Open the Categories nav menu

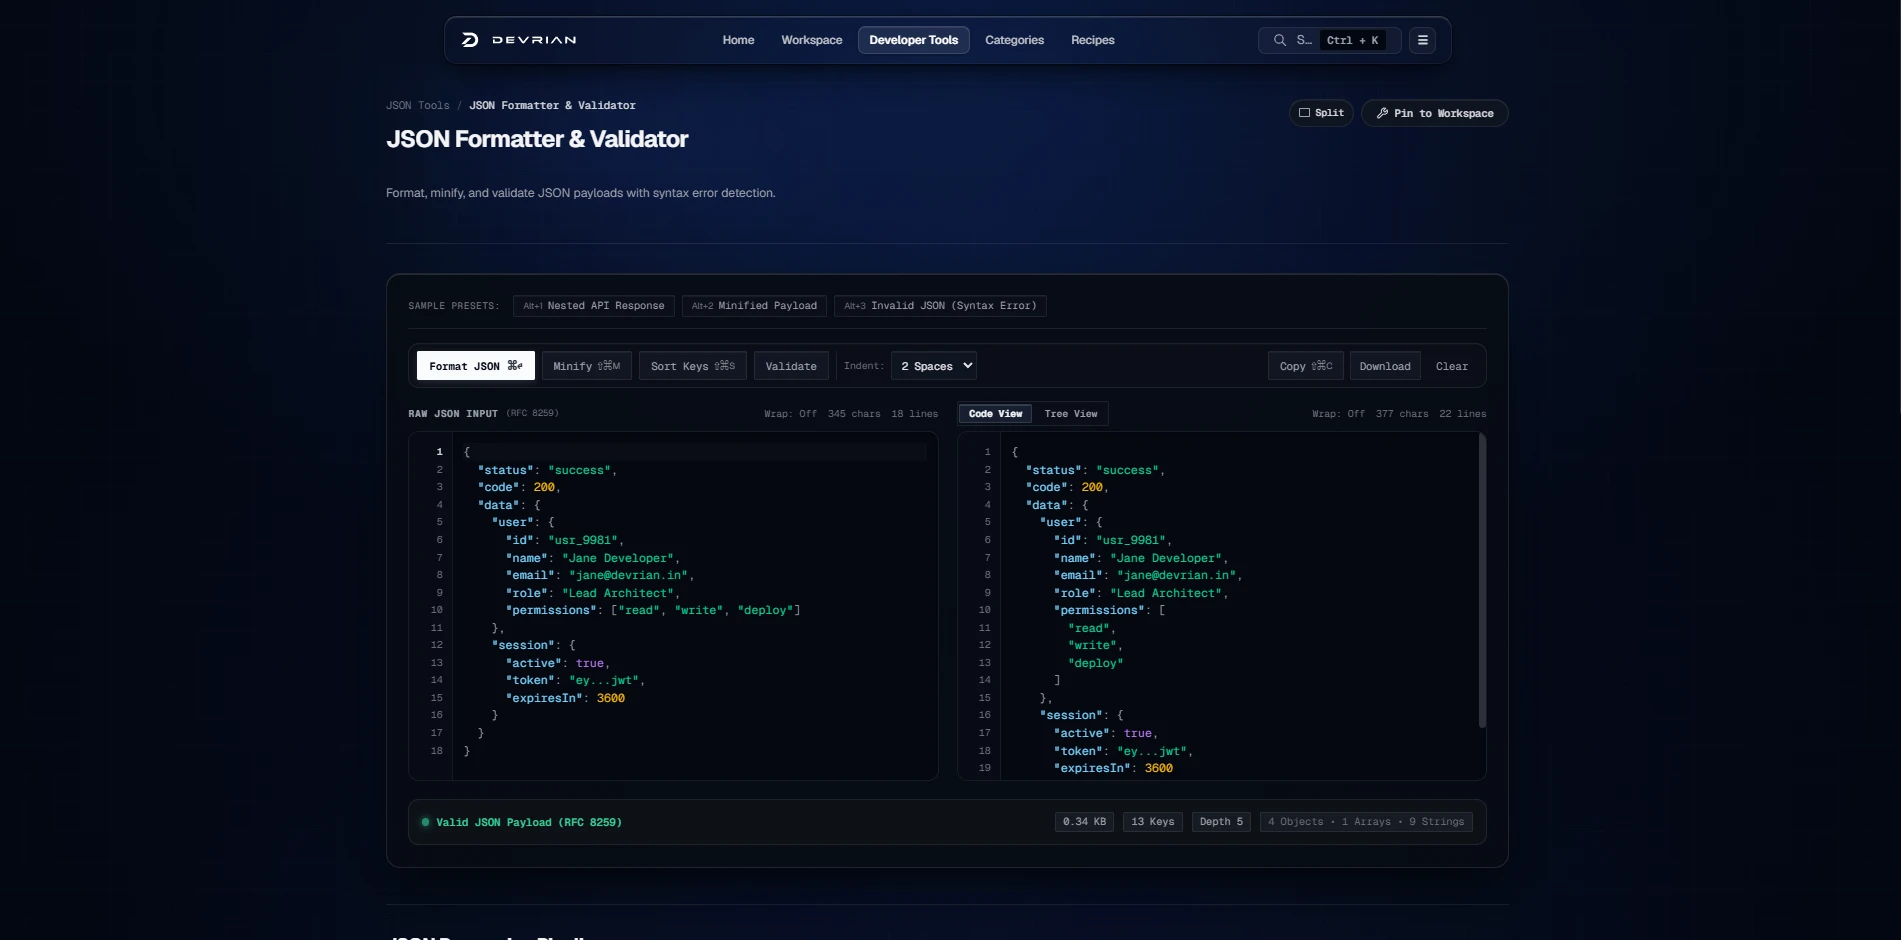click(x=1014, y=40)
